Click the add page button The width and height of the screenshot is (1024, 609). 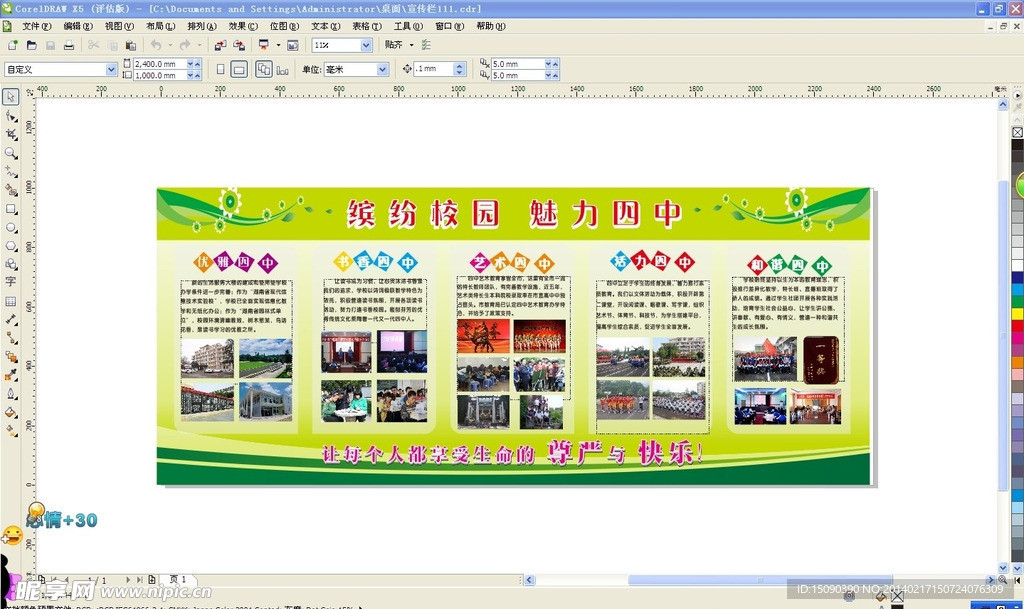152,580
